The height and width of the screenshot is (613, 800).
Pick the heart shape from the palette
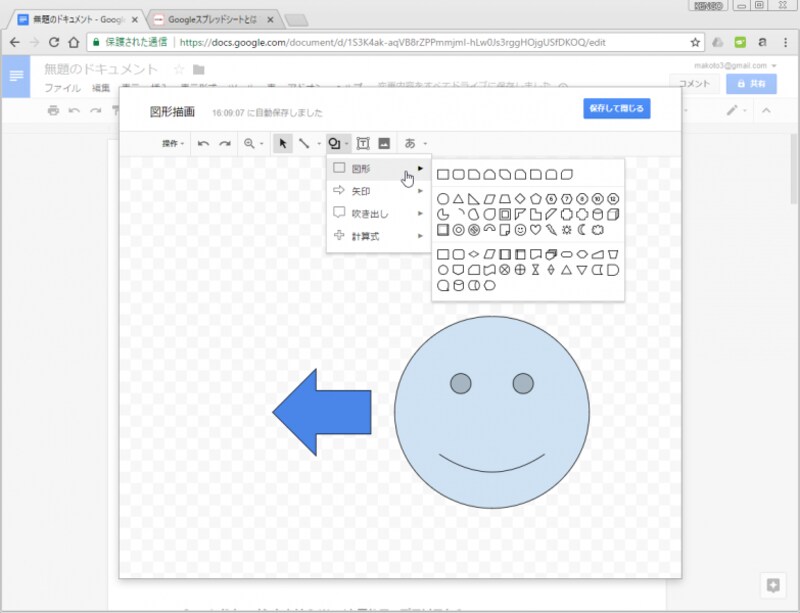tap(534, 229)
